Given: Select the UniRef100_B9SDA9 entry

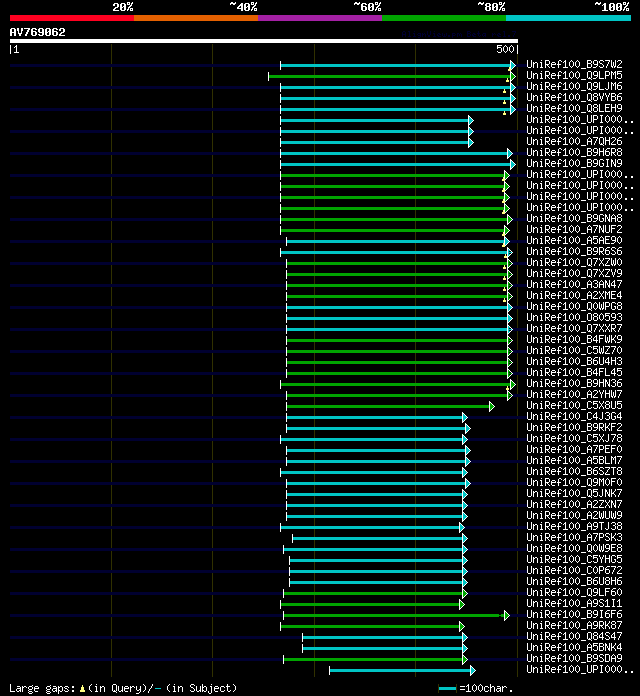Looking at the screenshot, I should [574, 659].
